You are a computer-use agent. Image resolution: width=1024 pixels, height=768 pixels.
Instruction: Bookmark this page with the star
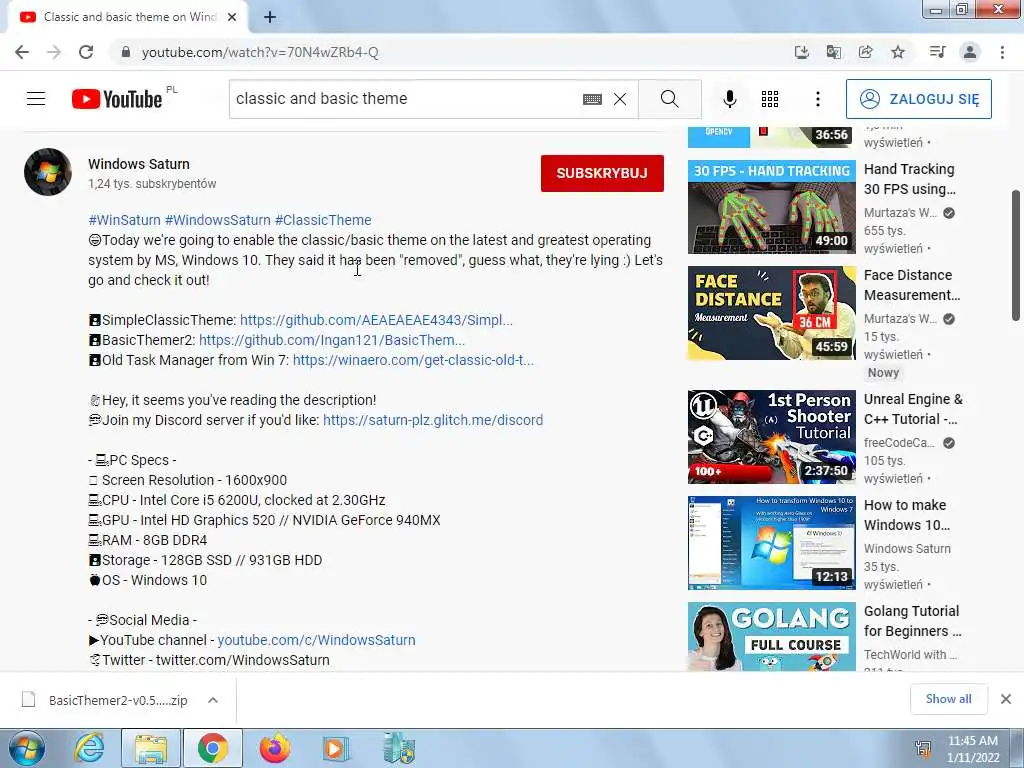[898, 52]
